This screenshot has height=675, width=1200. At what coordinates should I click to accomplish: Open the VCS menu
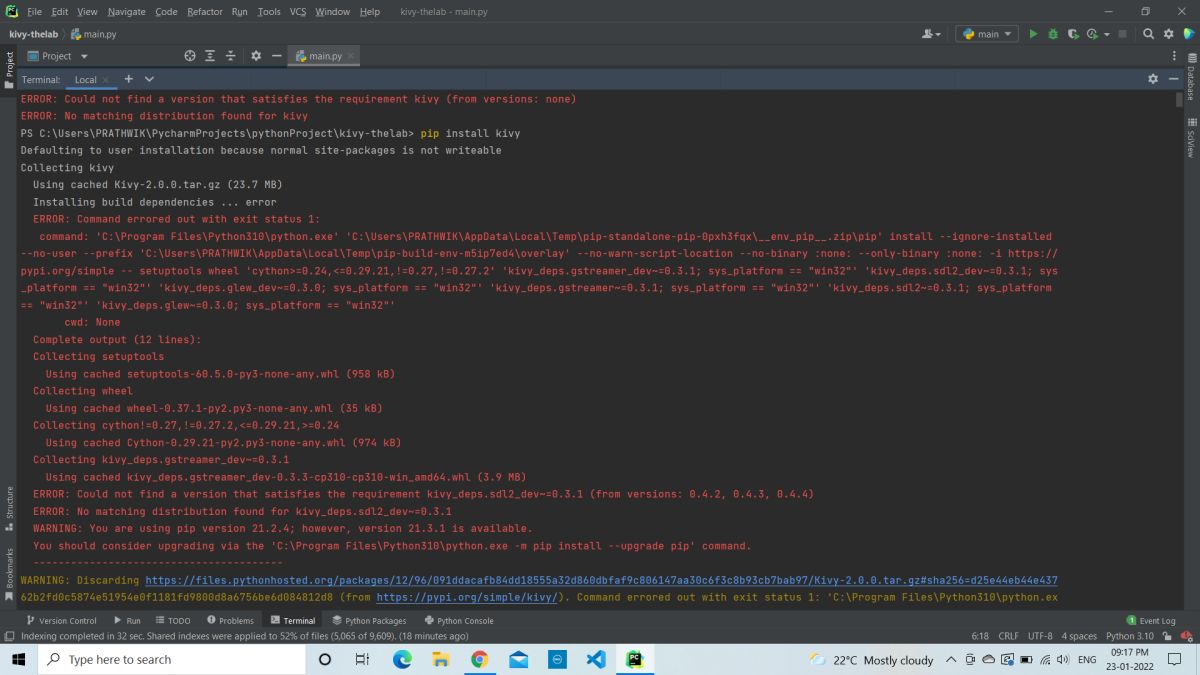click(x=298, y=11)
